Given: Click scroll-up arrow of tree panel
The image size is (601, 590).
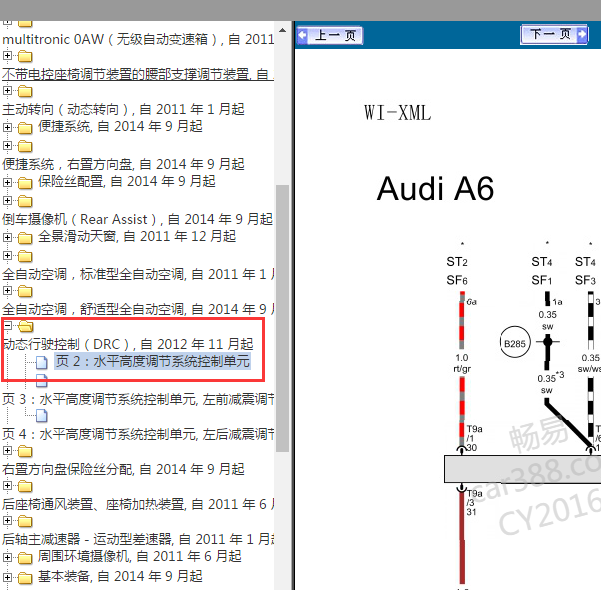Looking at the screenshot, I should click(x=282, y=30).
